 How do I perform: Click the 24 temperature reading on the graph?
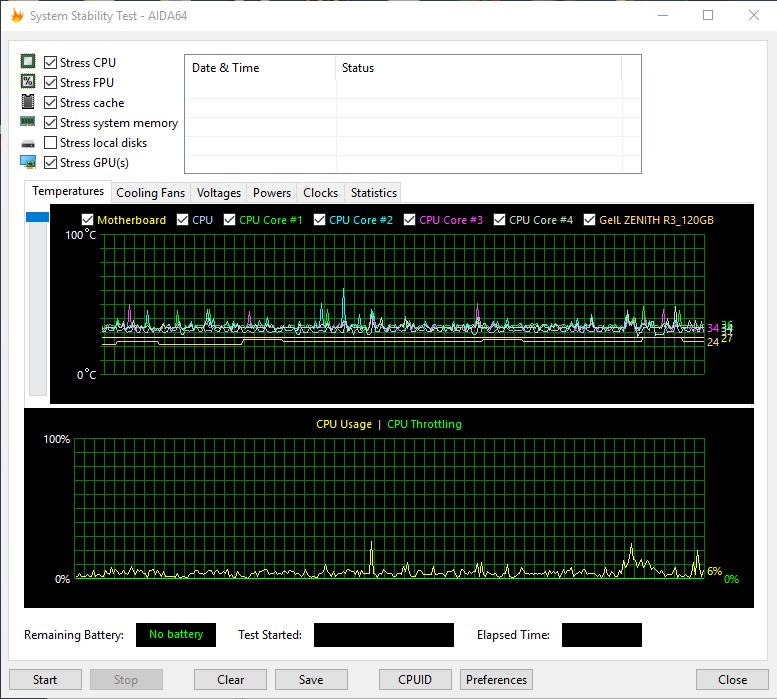[x=713, y=342]
